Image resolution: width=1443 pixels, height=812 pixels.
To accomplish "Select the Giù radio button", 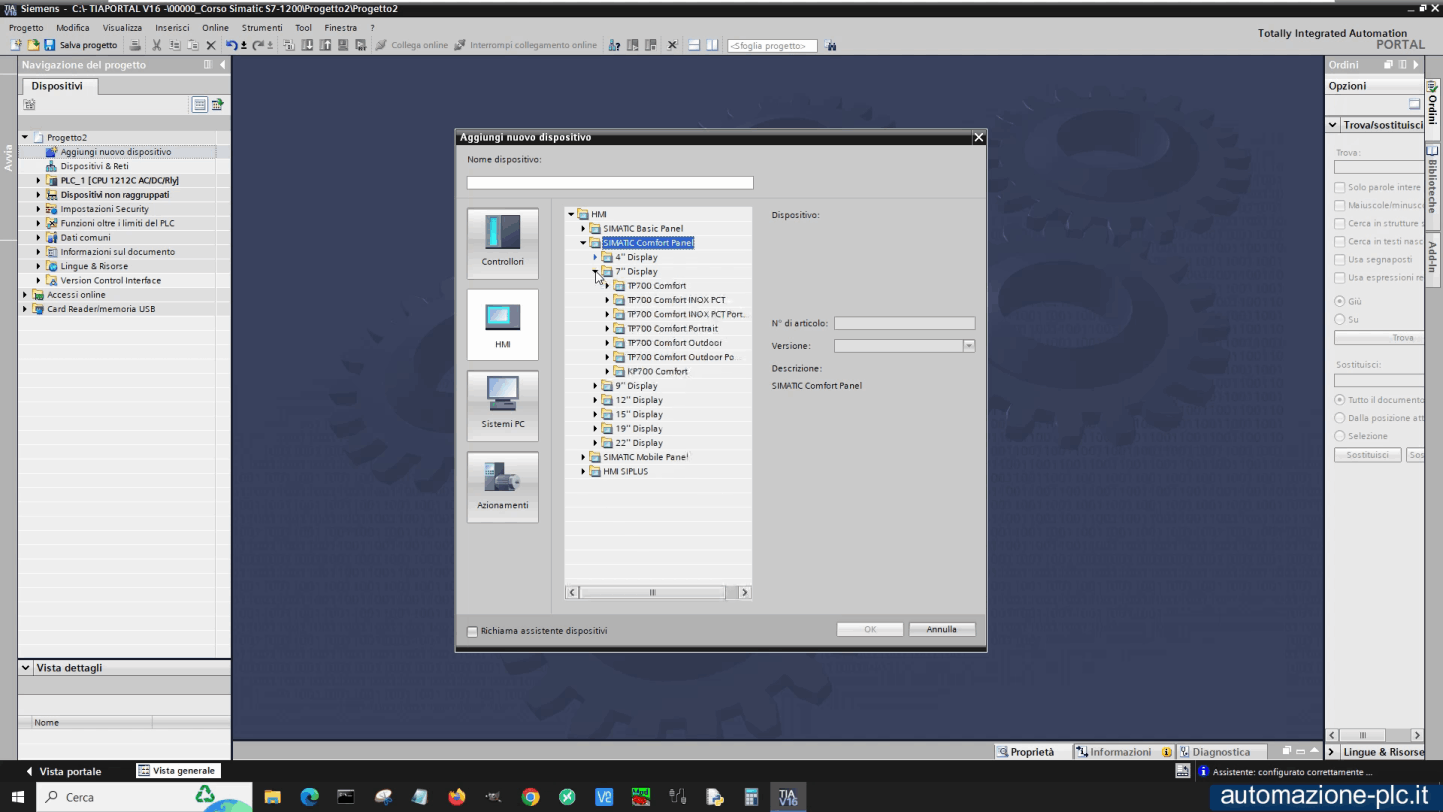I will (1340, 301).
